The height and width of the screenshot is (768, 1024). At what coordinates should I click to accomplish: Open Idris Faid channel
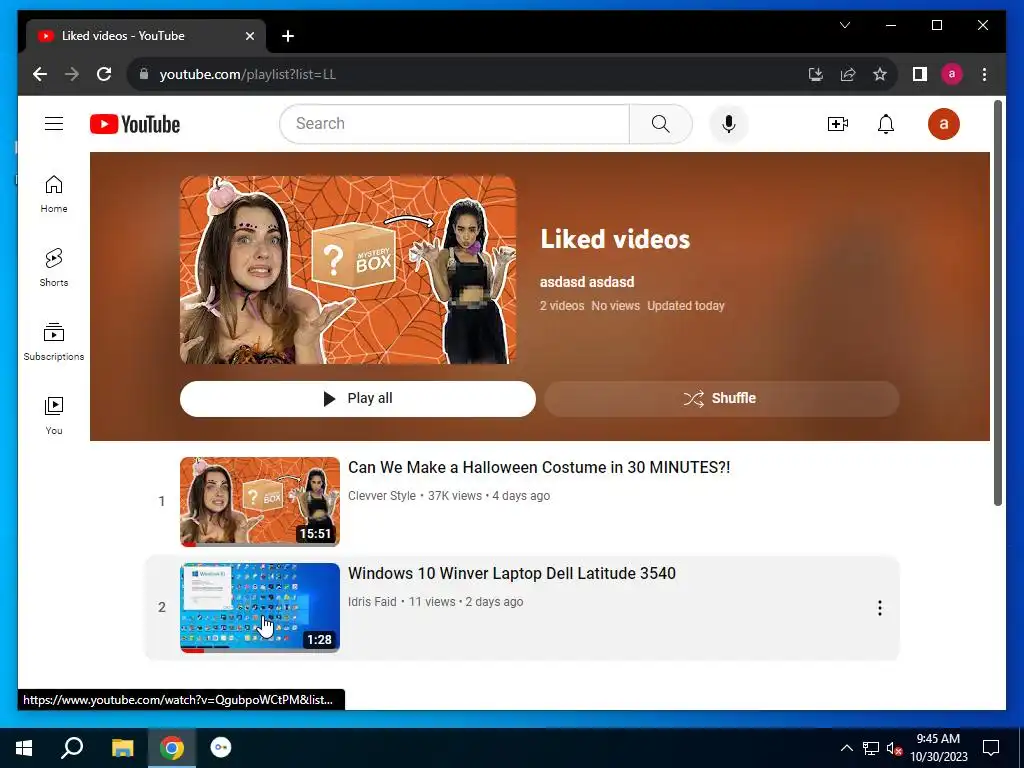tap(372, 601)
